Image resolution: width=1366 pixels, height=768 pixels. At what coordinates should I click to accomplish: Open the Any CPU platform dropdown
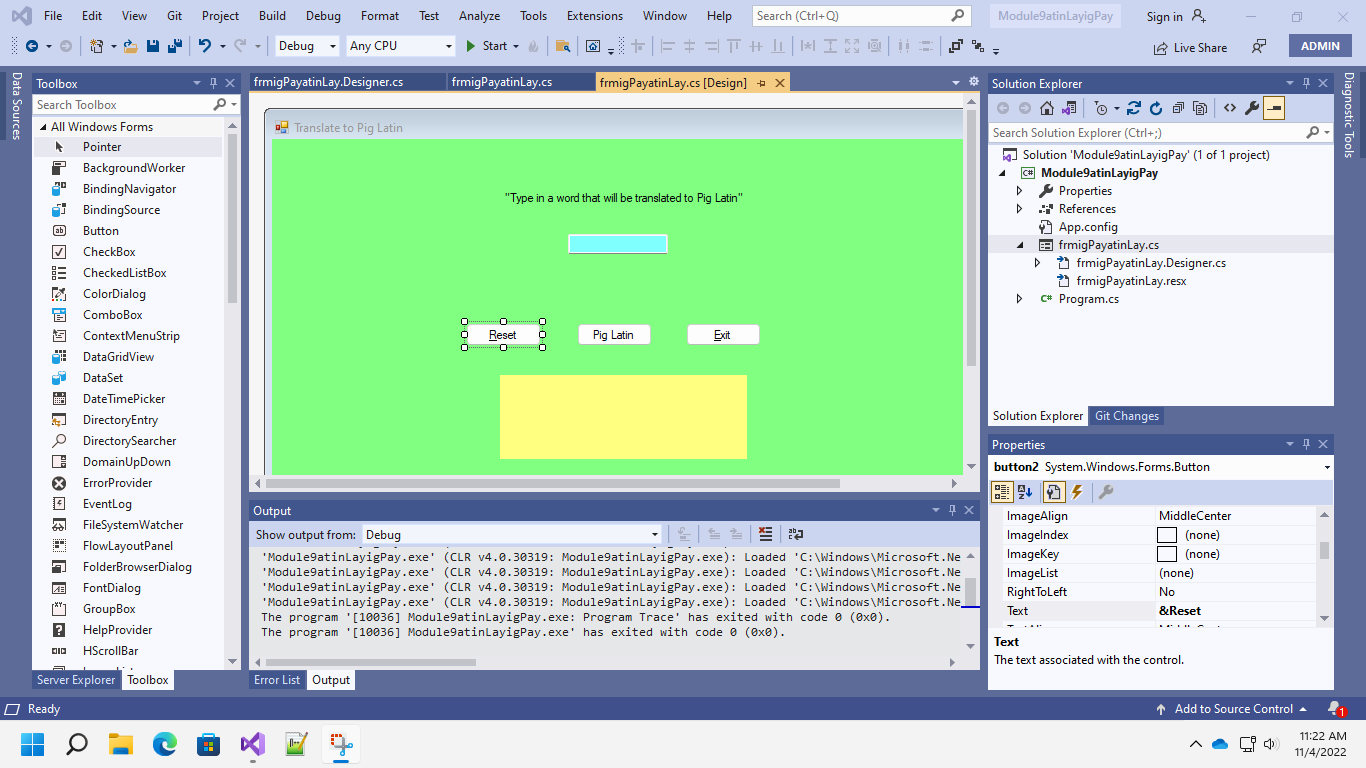[x=448, y=46]
